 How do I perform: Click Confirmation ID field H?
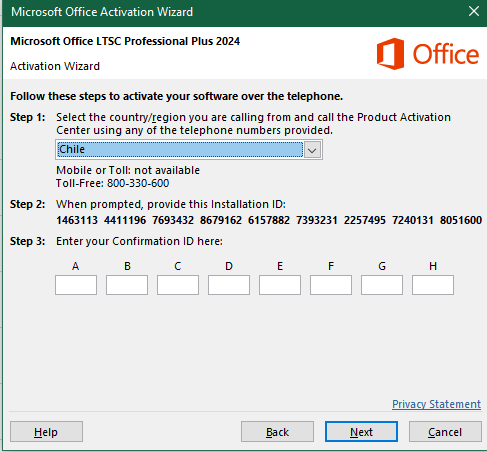click(433, 285)
